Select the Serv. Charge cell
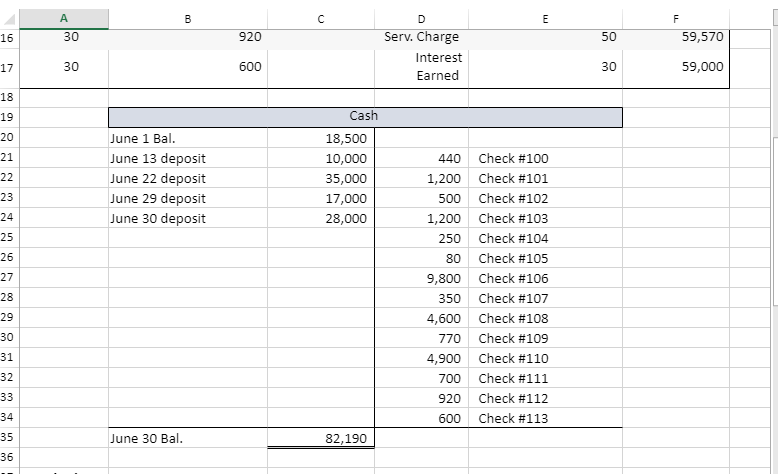778x474 pixels. coord(421,37)
